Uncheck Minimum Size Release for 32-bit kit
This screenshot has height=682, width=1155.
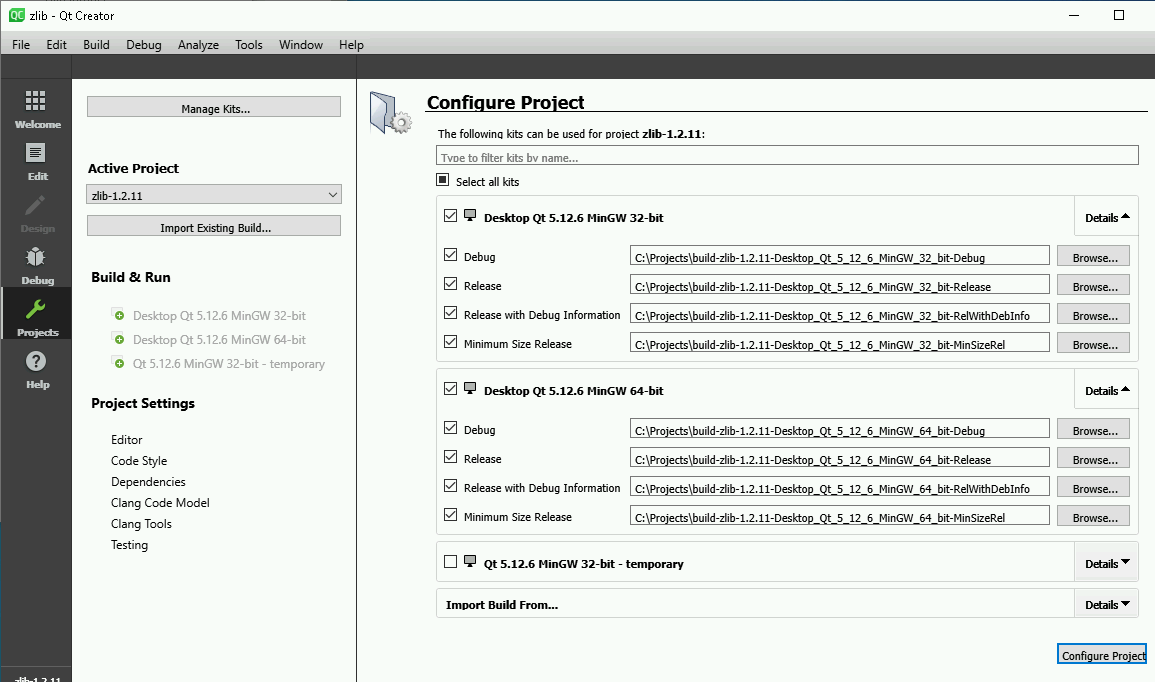(x=451, y=342)
